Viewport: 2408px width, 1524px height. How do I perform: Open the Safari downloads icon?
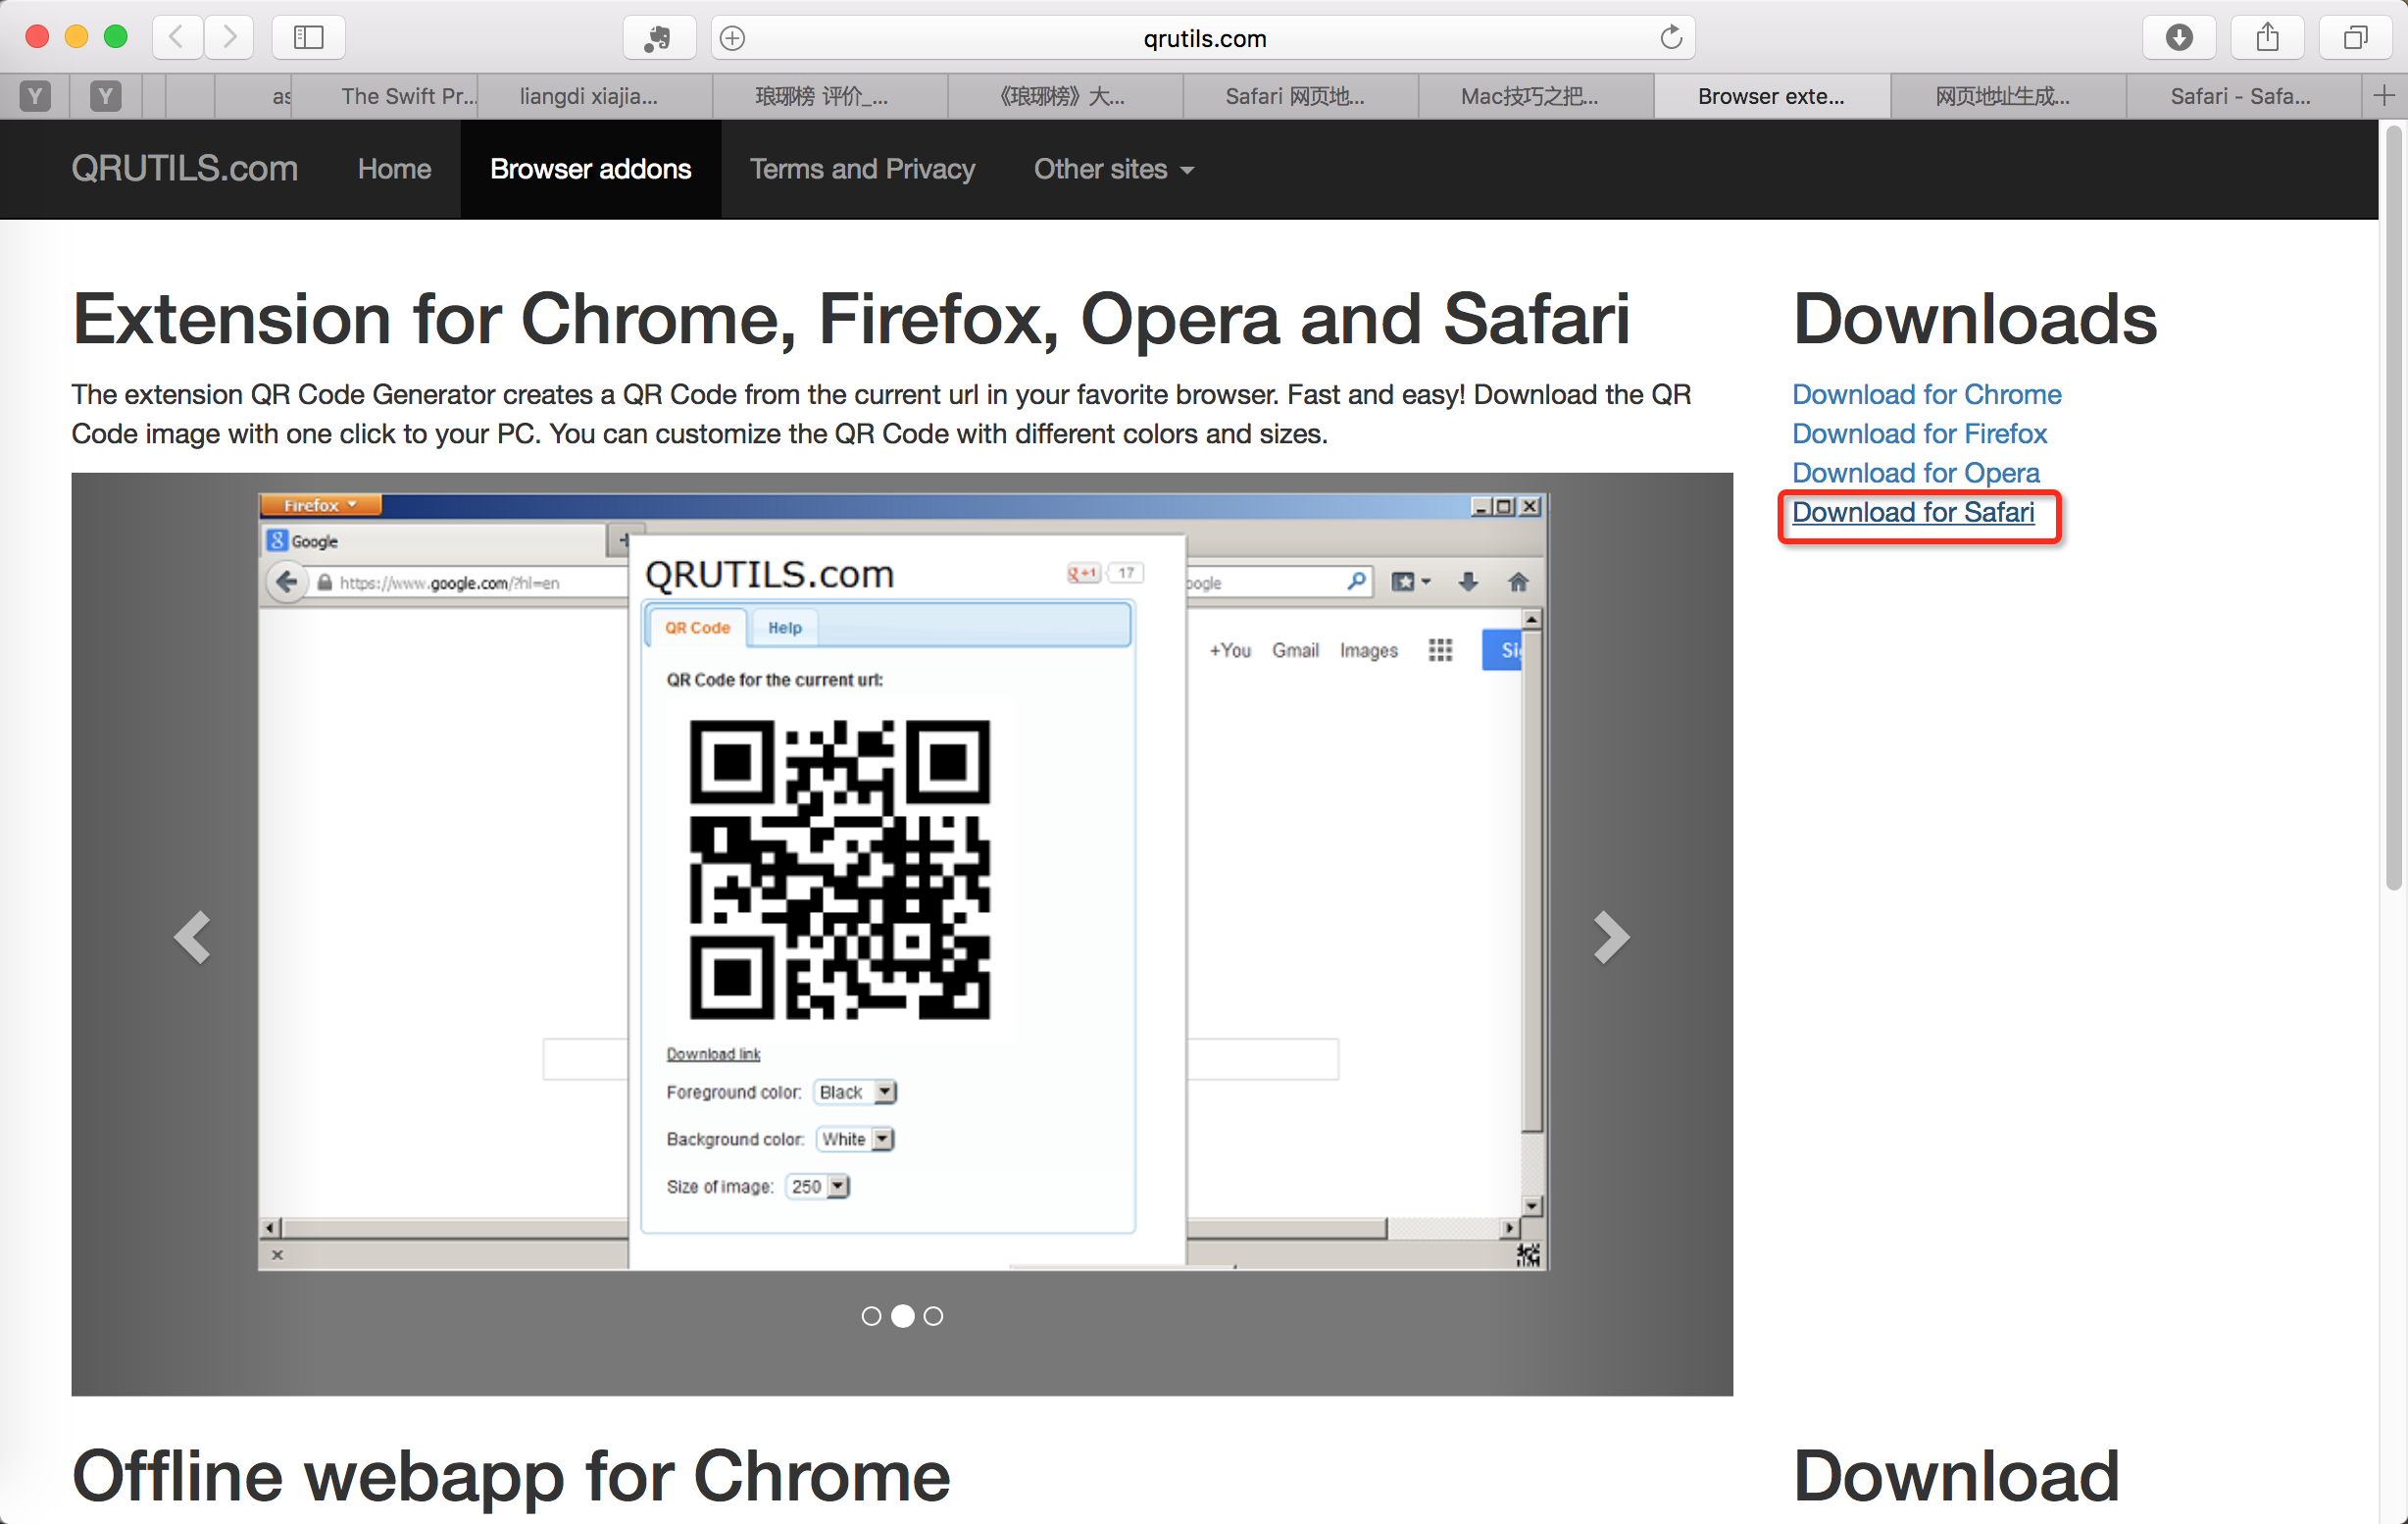(x=2179, y=38)
